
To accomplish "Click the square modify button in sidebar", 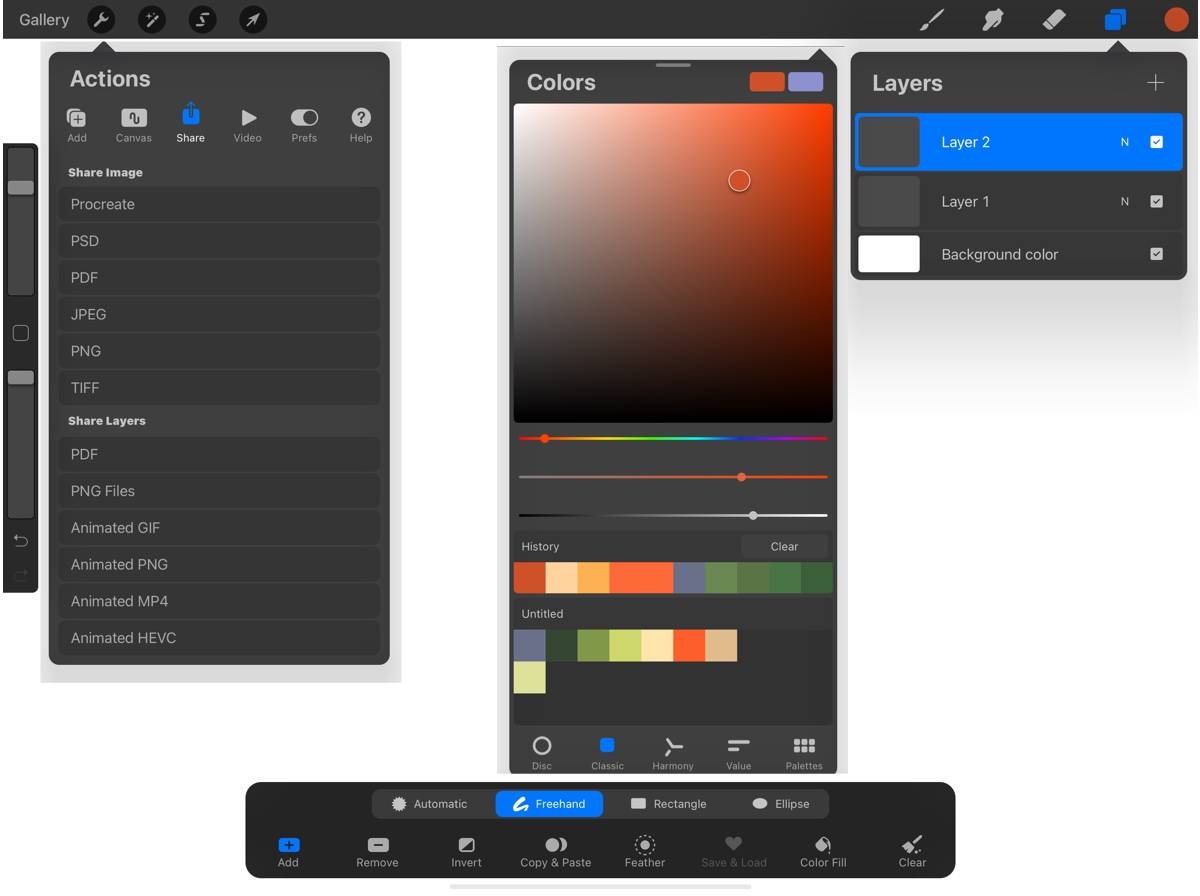I will 20,333.
